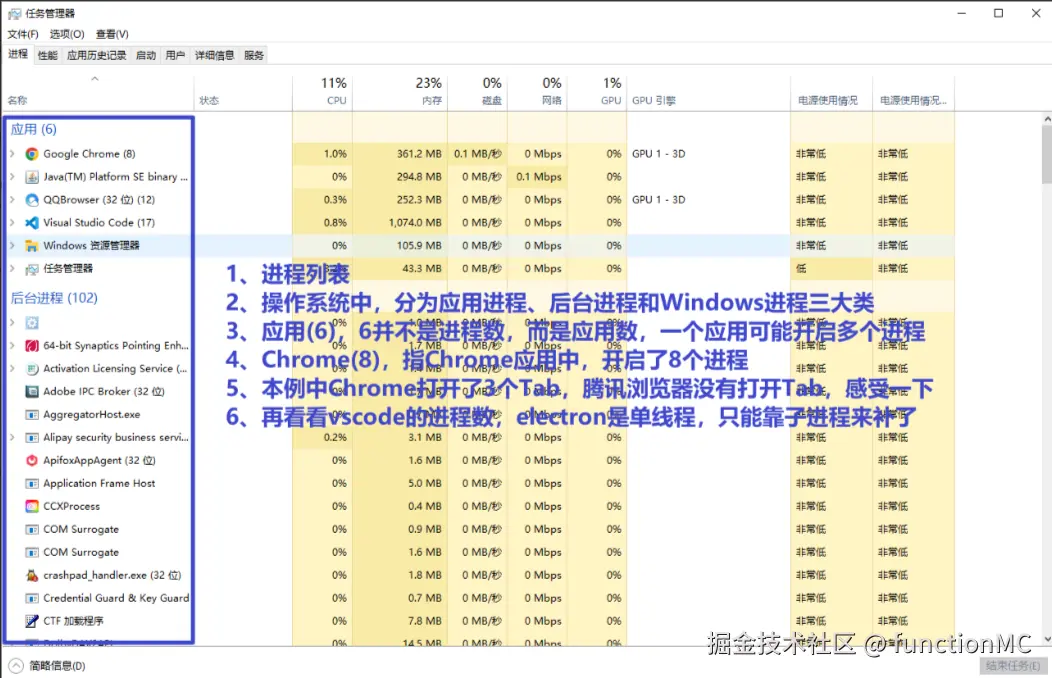1052x678 pixels.
Task: Click the gear icon under 后台进程
Action: click(x=32, y=323)
